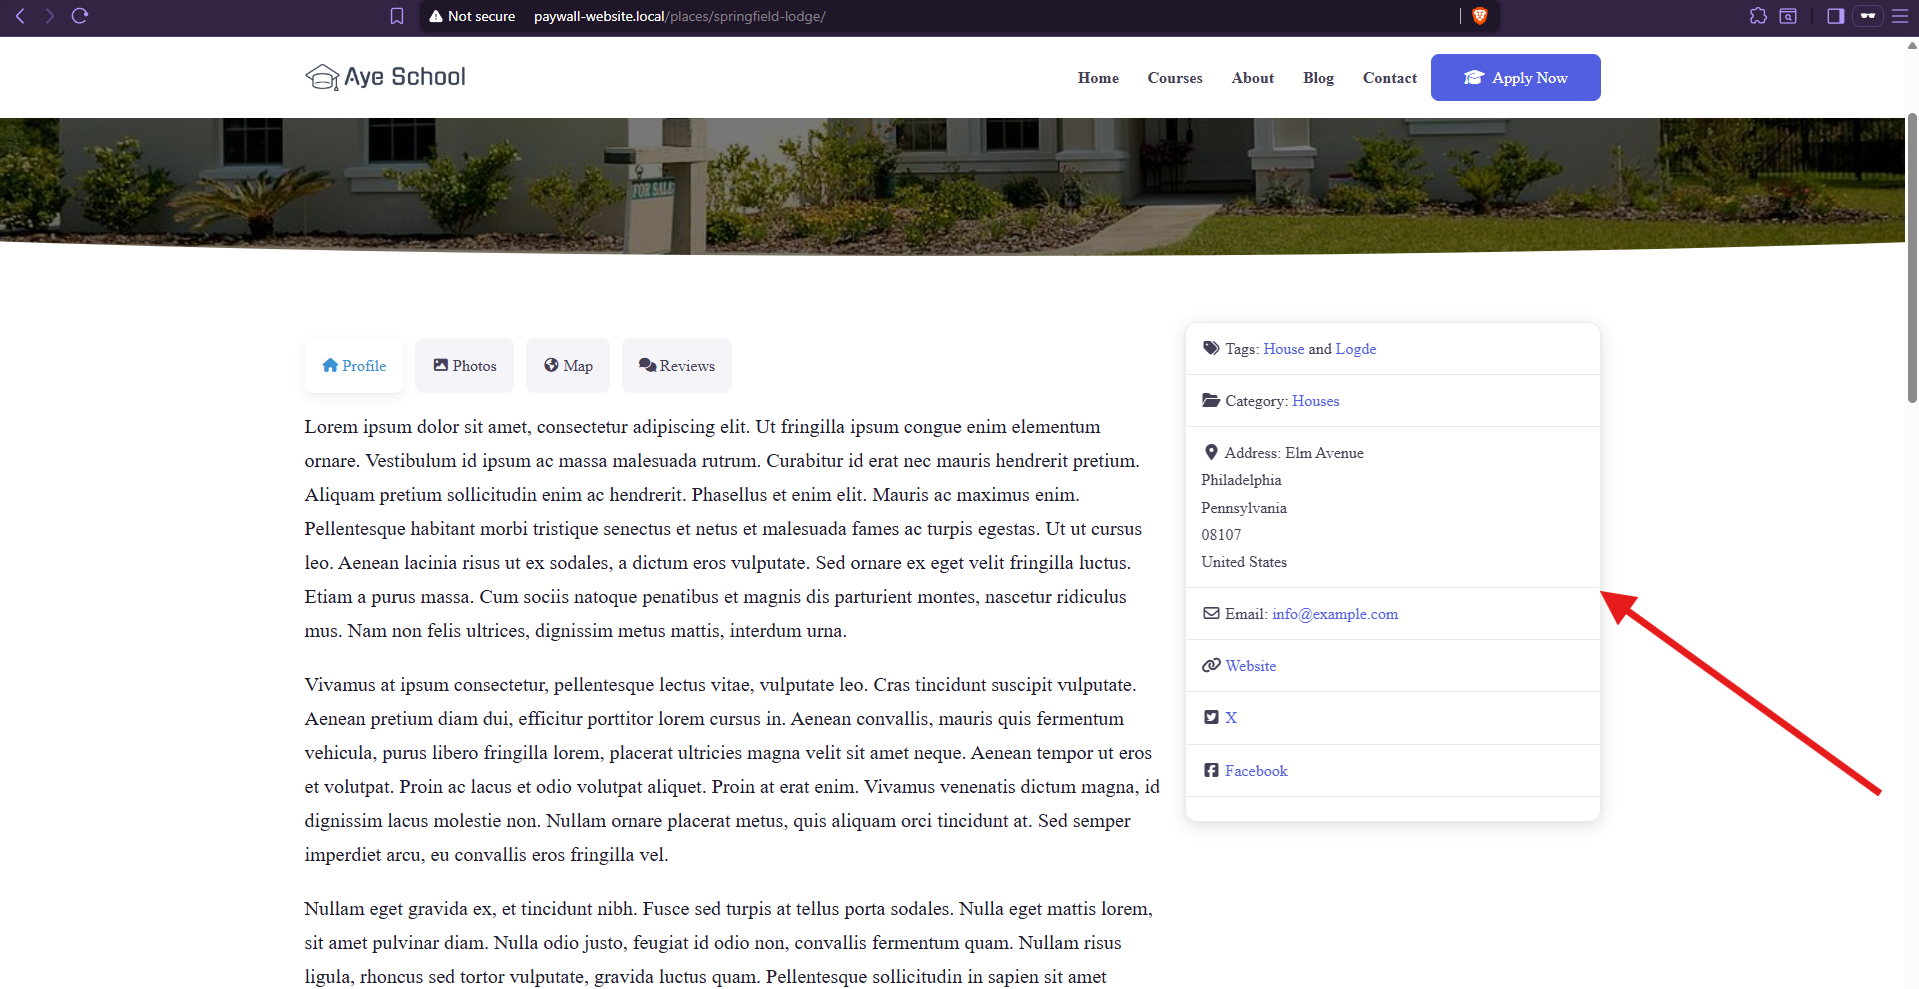The width and height of the screenshot is (1919, 989).
Task: Click the chain link Website icon
Action: click(1211, 665)
